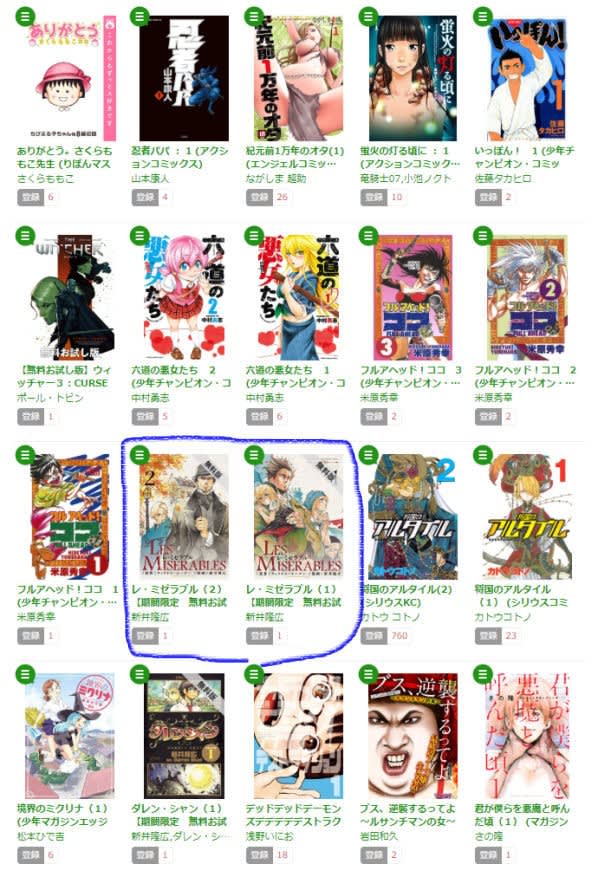Click 登録 button under ありがとう。さくらももこ先生
598x877 pixels.
(30, 197)
